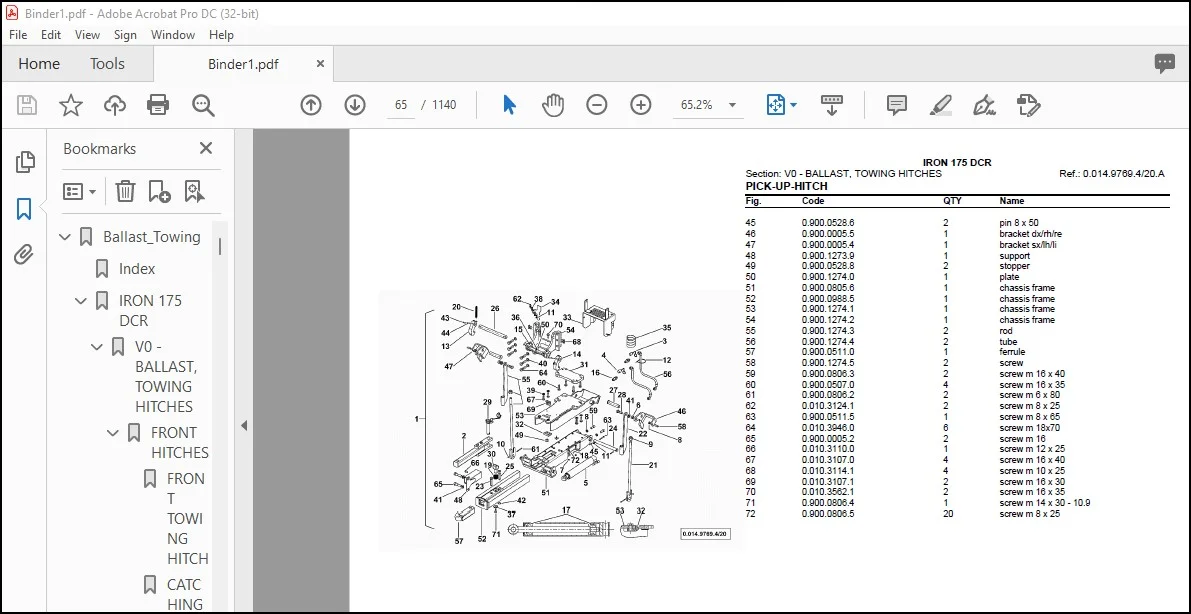The height and width of the screenshot is (614, 1191).
Task: Select the Binder1.pdf document tab
Action: coord(243,64)
